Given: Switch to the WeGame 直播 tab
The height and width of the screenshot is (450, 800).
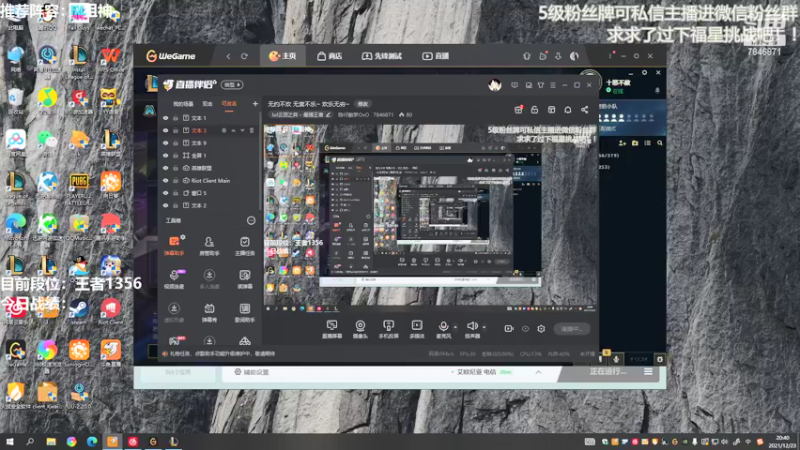Looking at the screenshot, I should pyautogui.click(x=435, y=56).
